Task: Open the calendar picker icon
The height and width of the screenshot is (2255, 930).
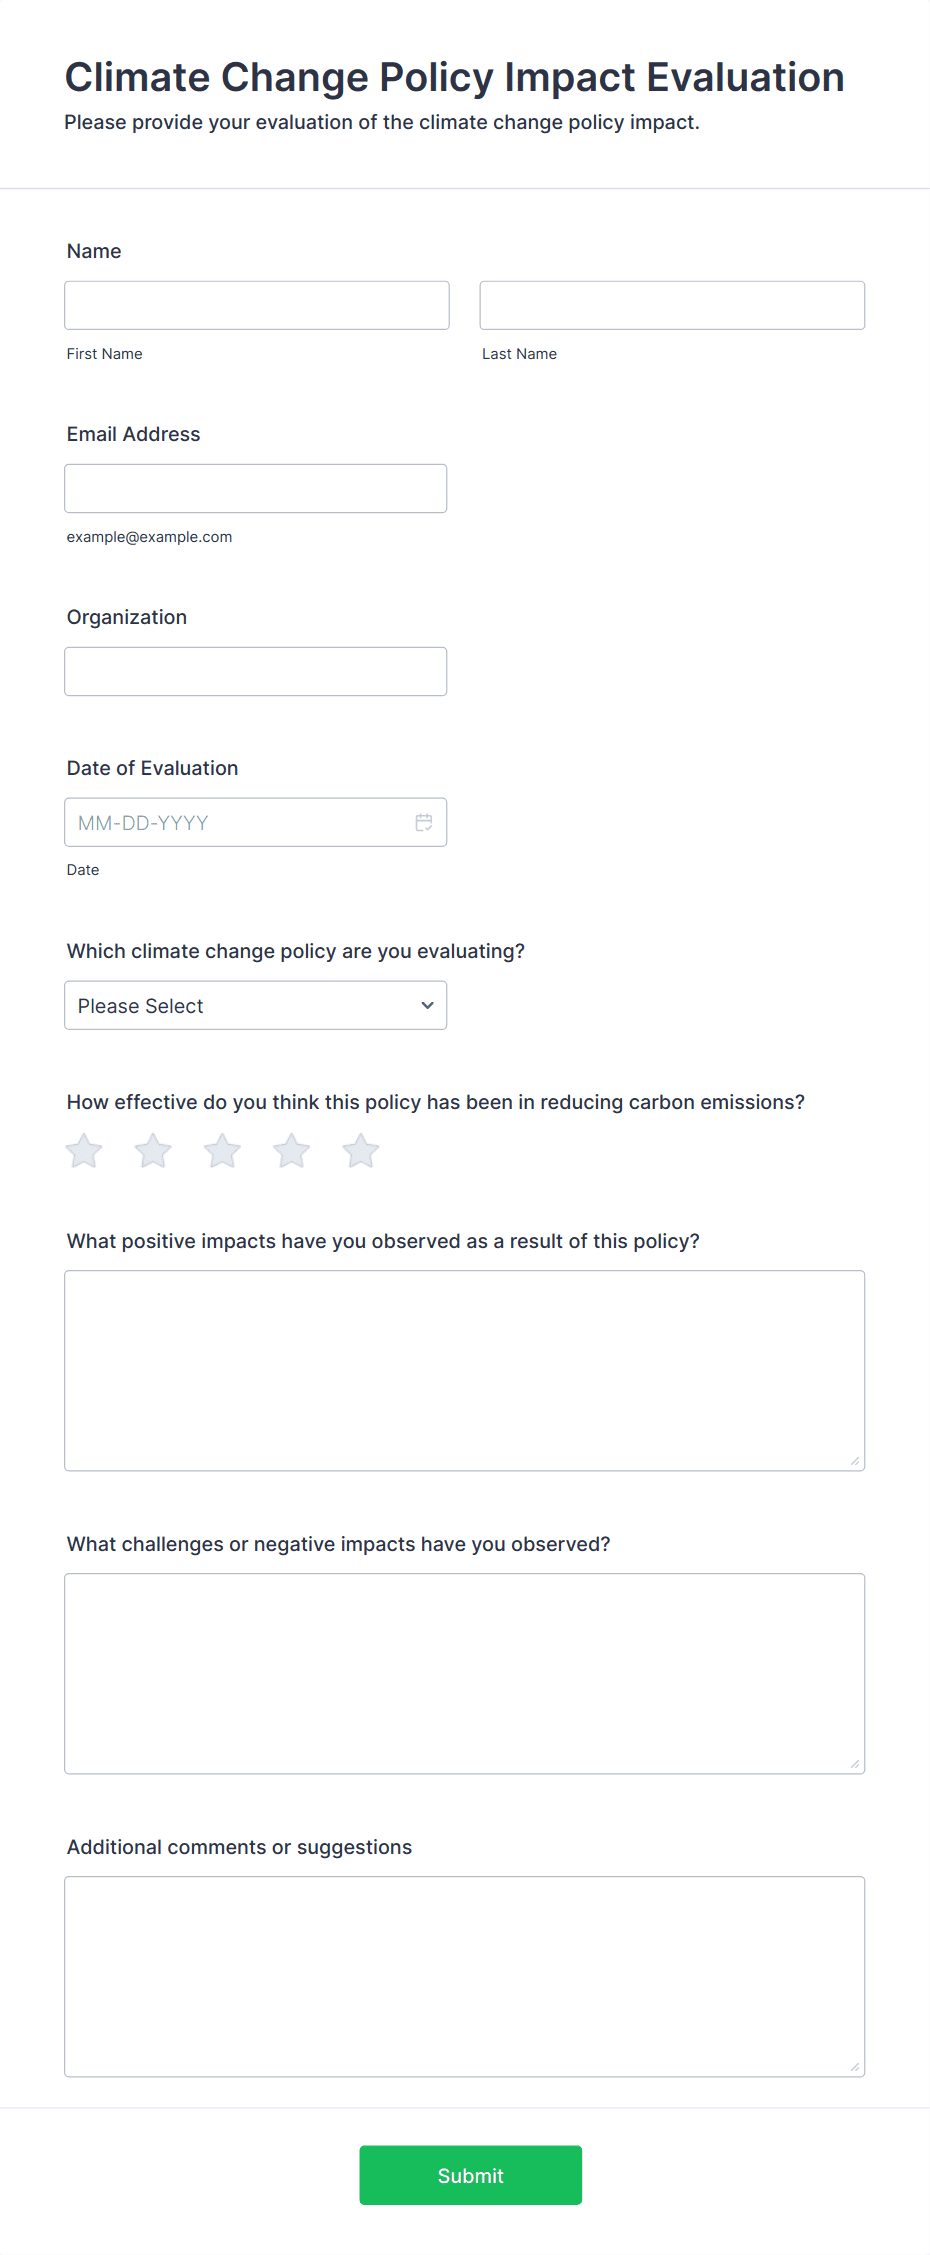Action: [x=424, y=822]
